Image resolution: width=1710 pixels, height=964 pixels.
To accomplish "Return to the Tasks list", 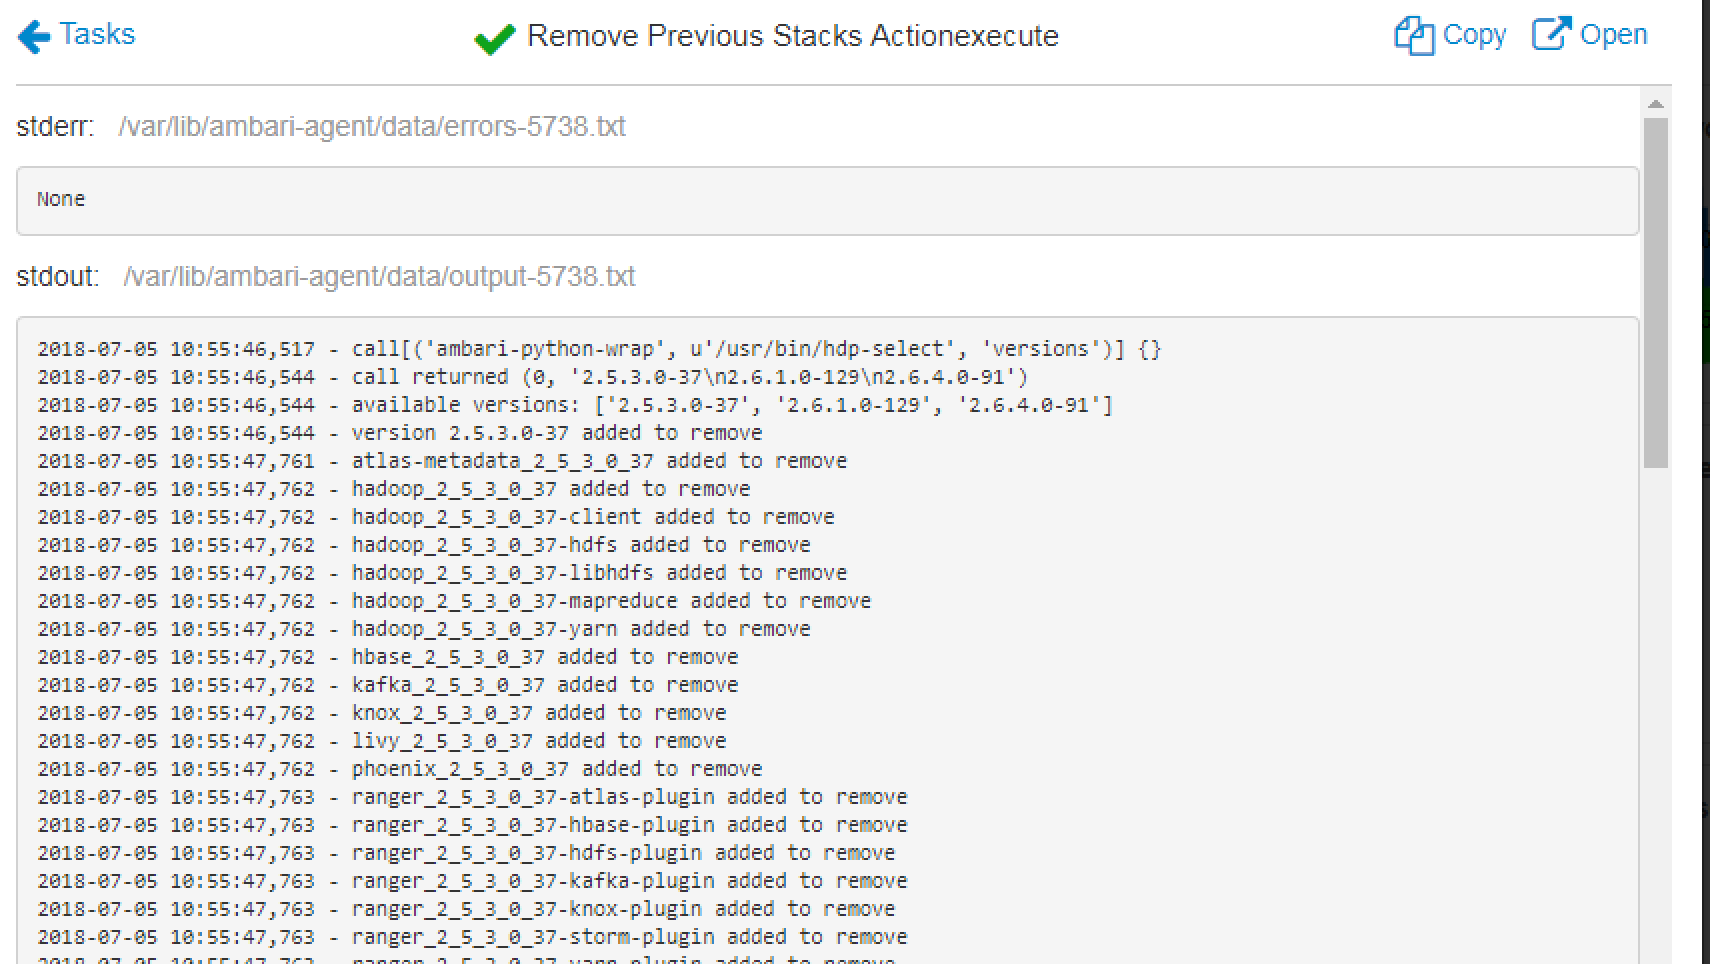I will (97, 34).
